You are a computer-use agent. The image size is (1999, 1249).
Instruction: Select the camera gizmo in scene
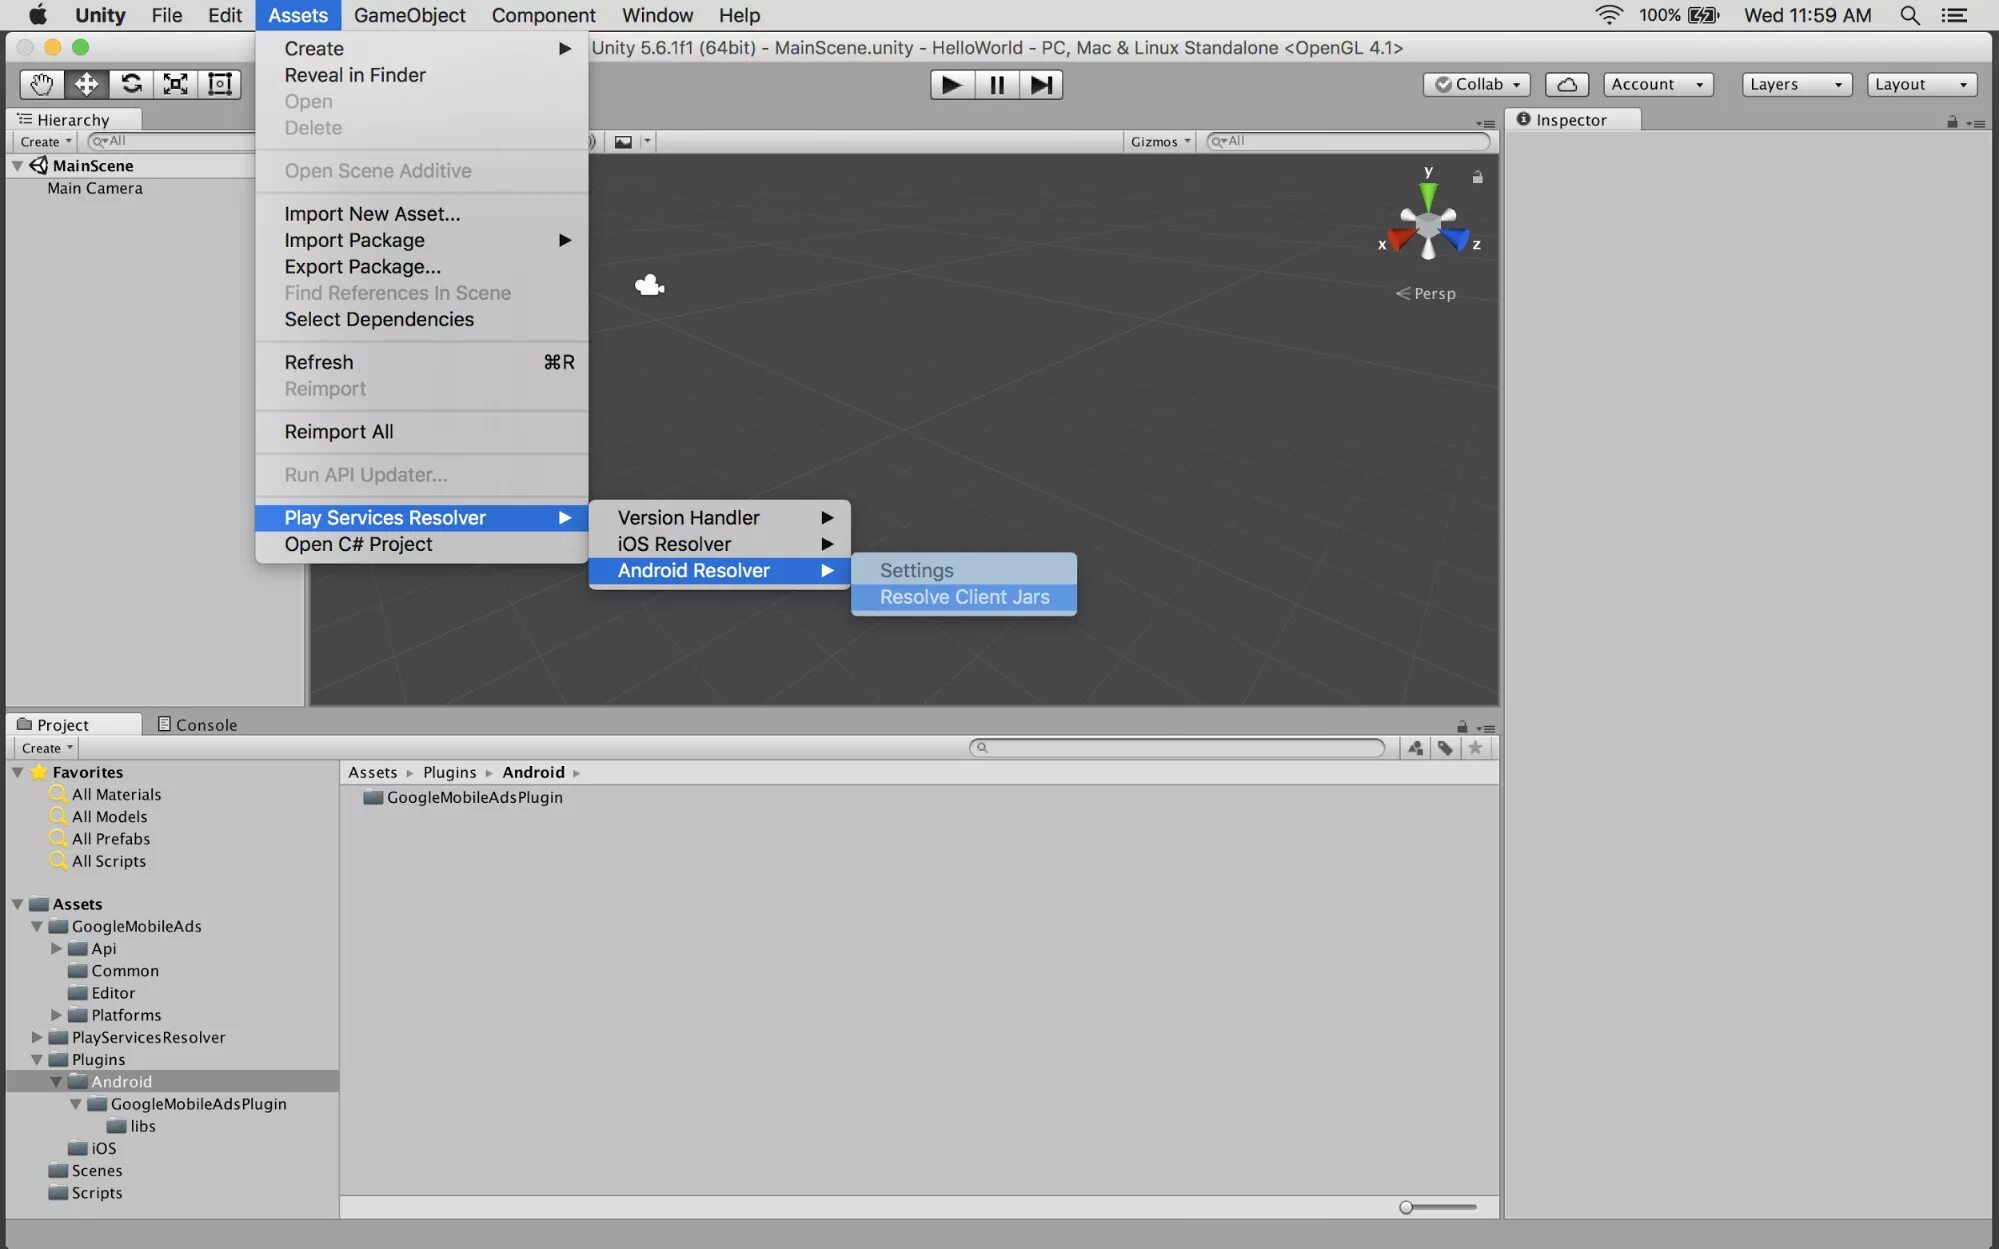tap(650, 286)
